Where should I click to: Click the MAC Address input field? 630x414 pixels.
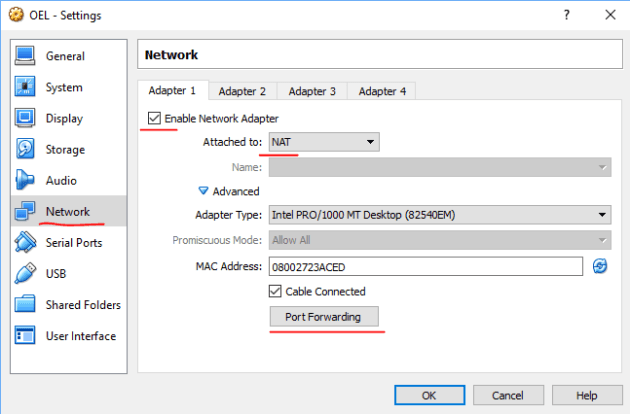pos(426,266)
